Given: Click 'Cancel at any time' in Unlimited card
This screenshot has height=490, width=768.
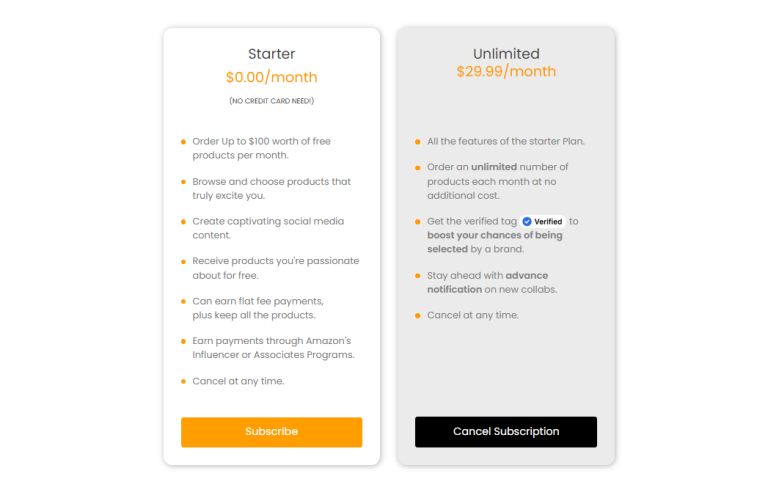Looking at the screenshot, I should click(x=473, y=315).
